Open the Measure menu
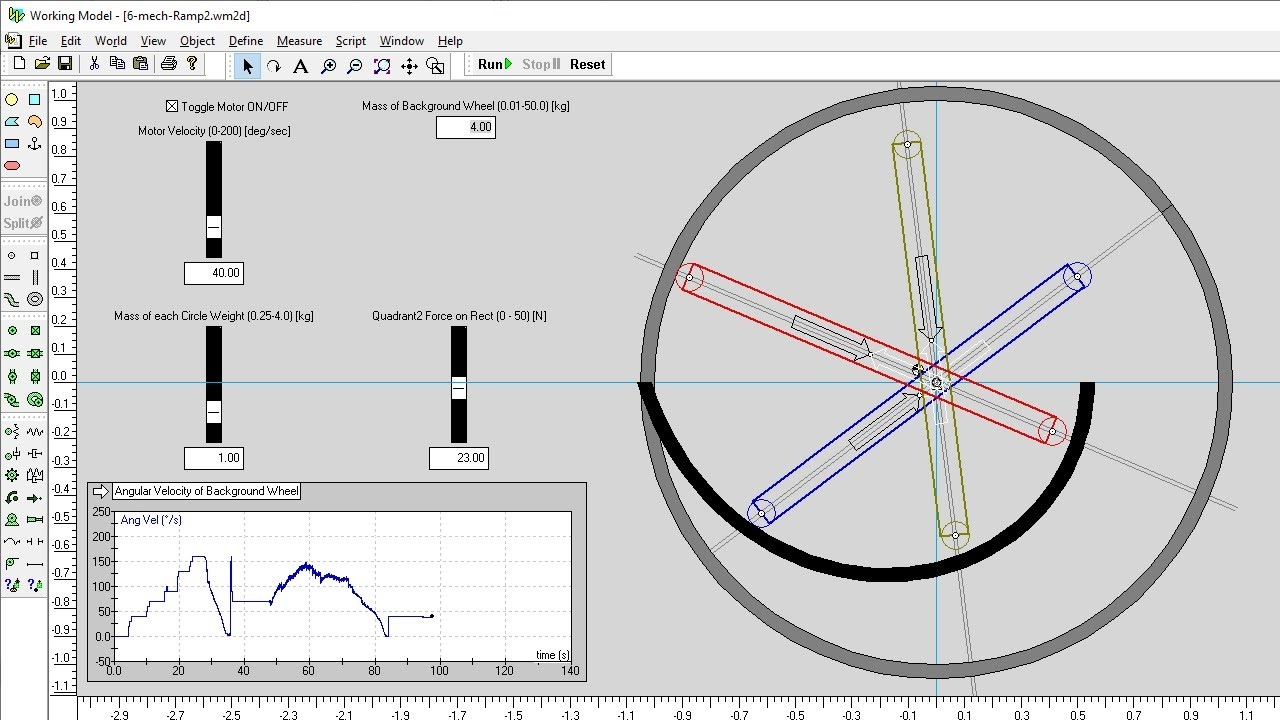 (x=299, y=41)
